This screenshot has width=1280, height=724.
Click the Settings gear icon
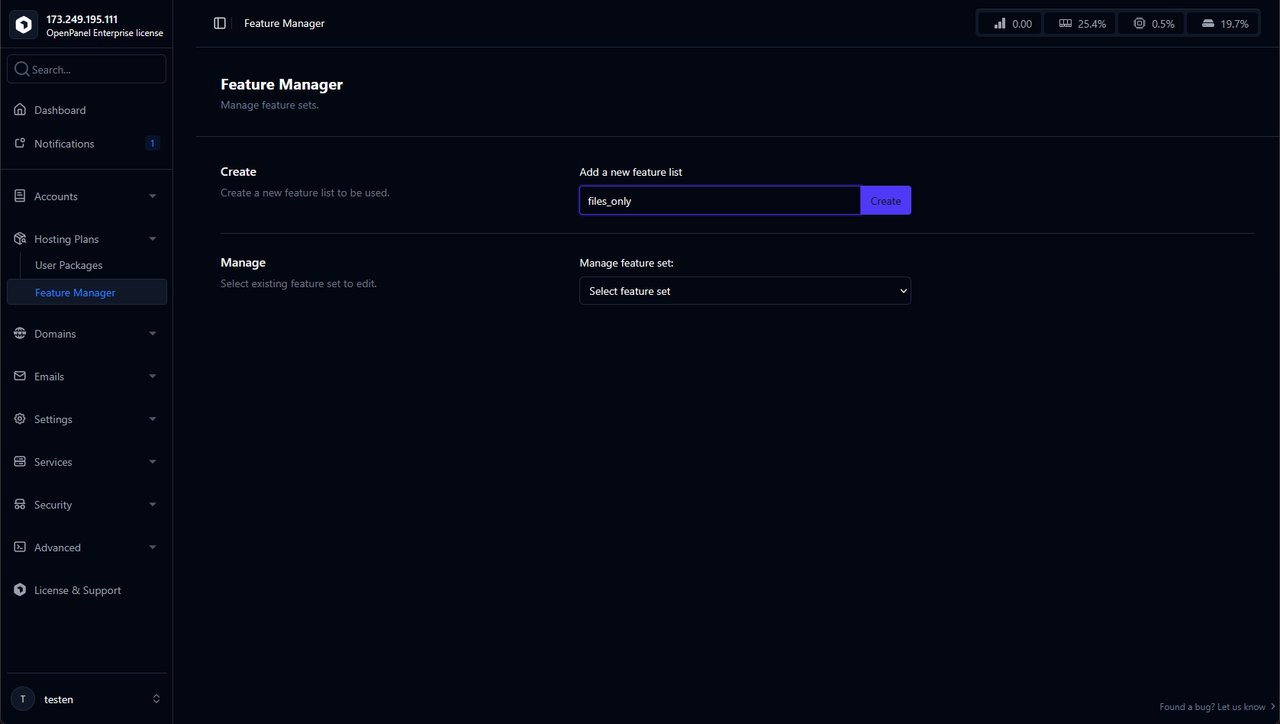(x=20, y=419)
